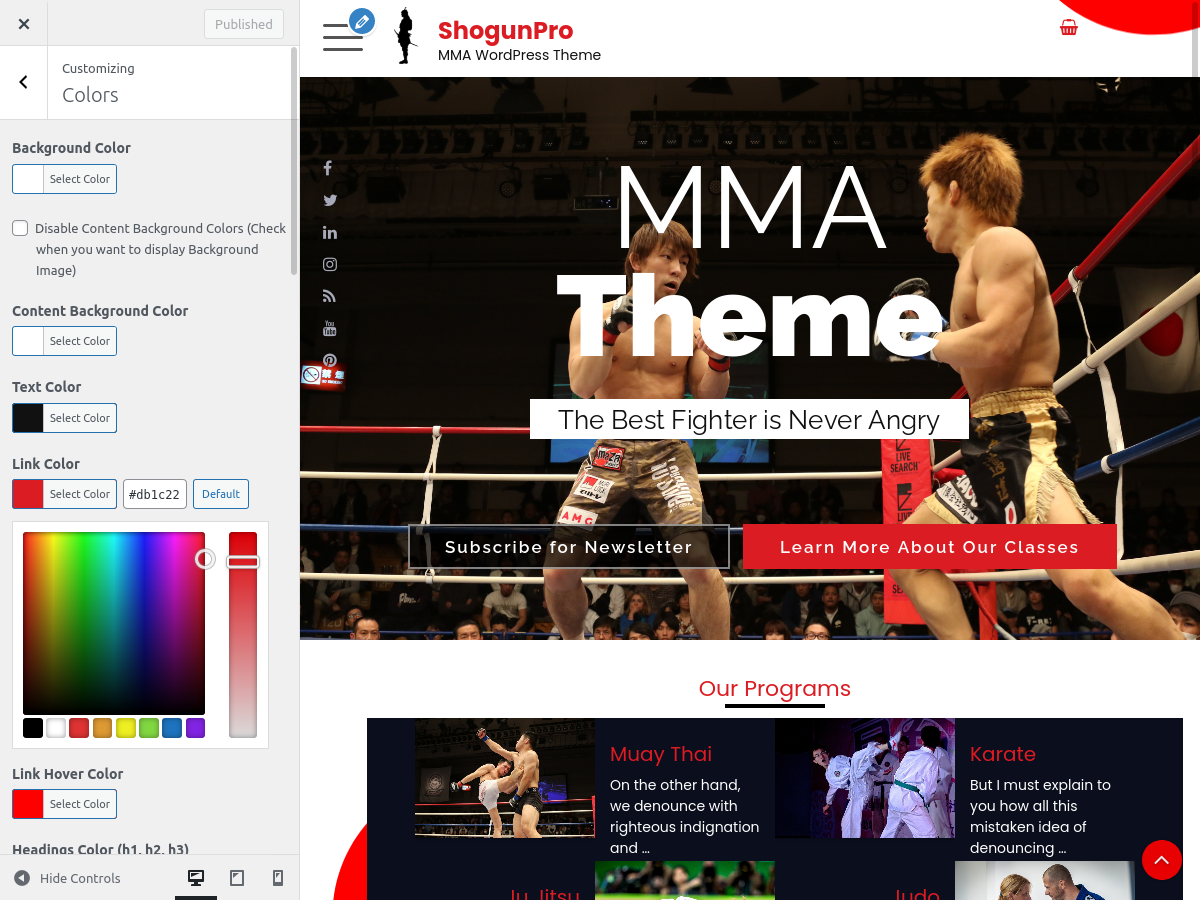The image size is (1200, 900).
Task: Enable Disable Content Background Colors checkbox
Action: [x=20, y=228]
